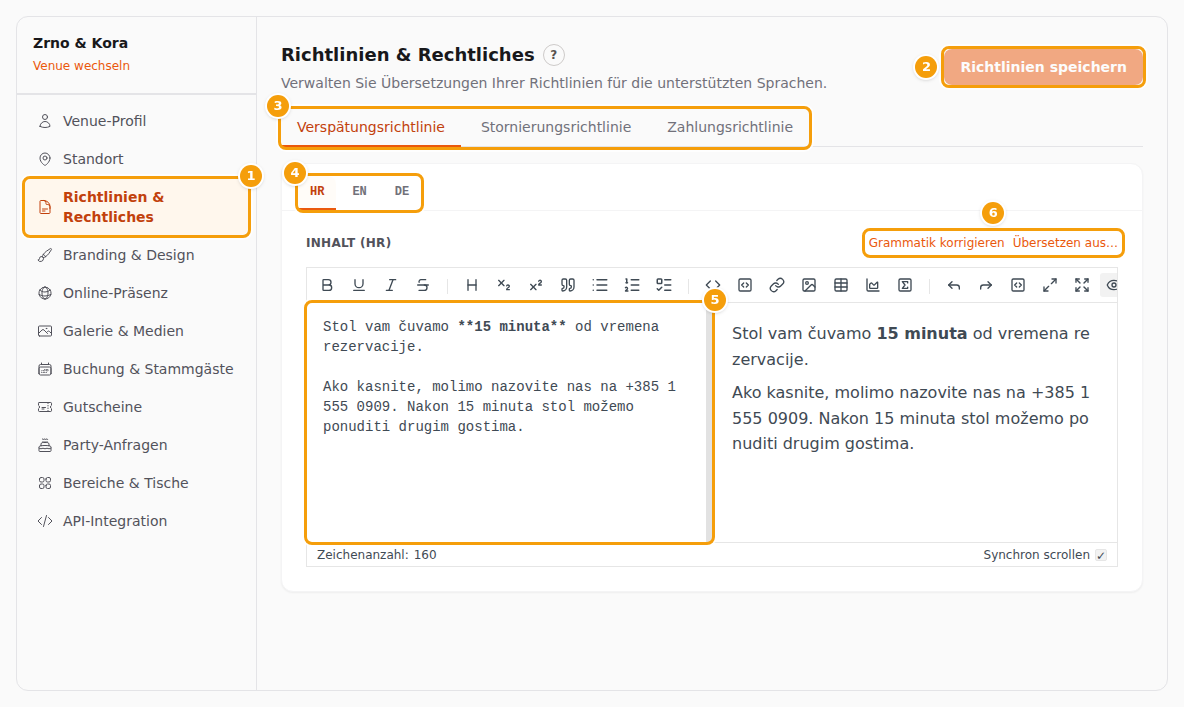Switch to the Verspätungsrichtlinie tab
The width and height of the screenshot is (1184, 707).
(x=370, y=127)
